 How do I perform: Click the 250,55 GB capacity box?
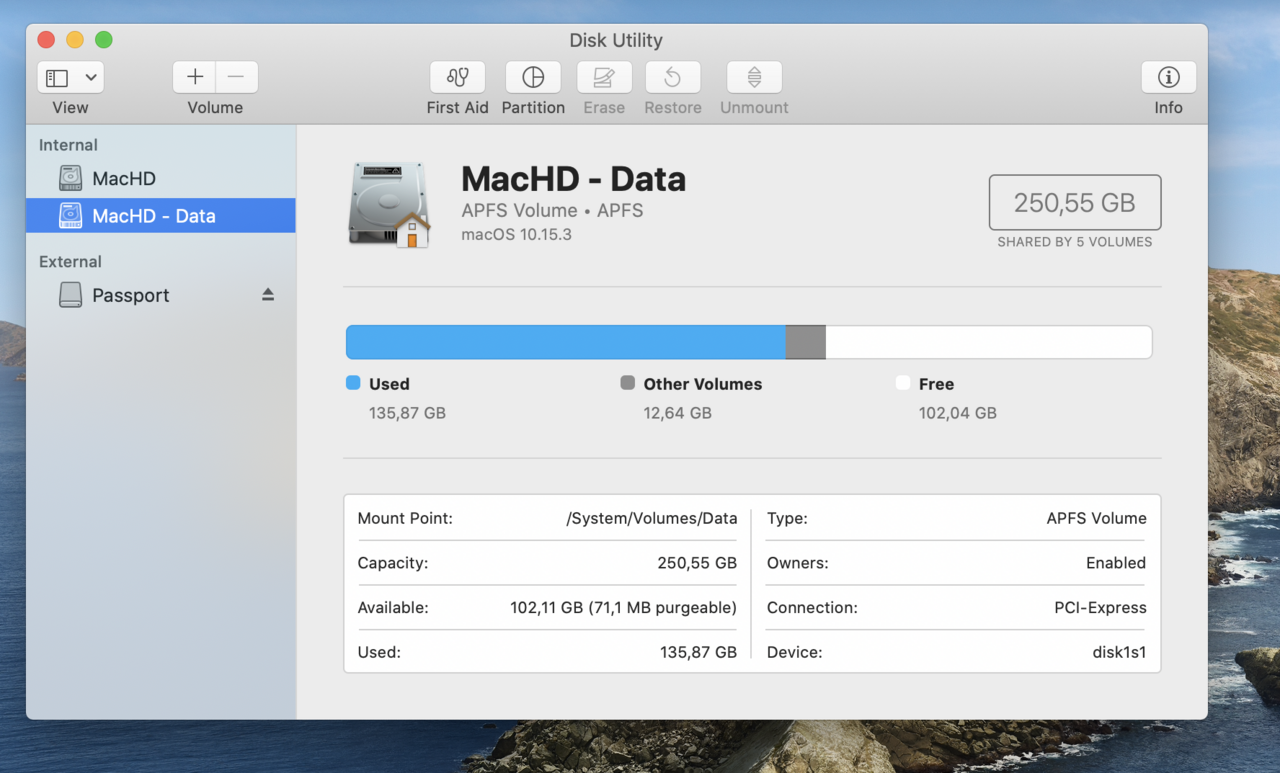point(1075,203)
